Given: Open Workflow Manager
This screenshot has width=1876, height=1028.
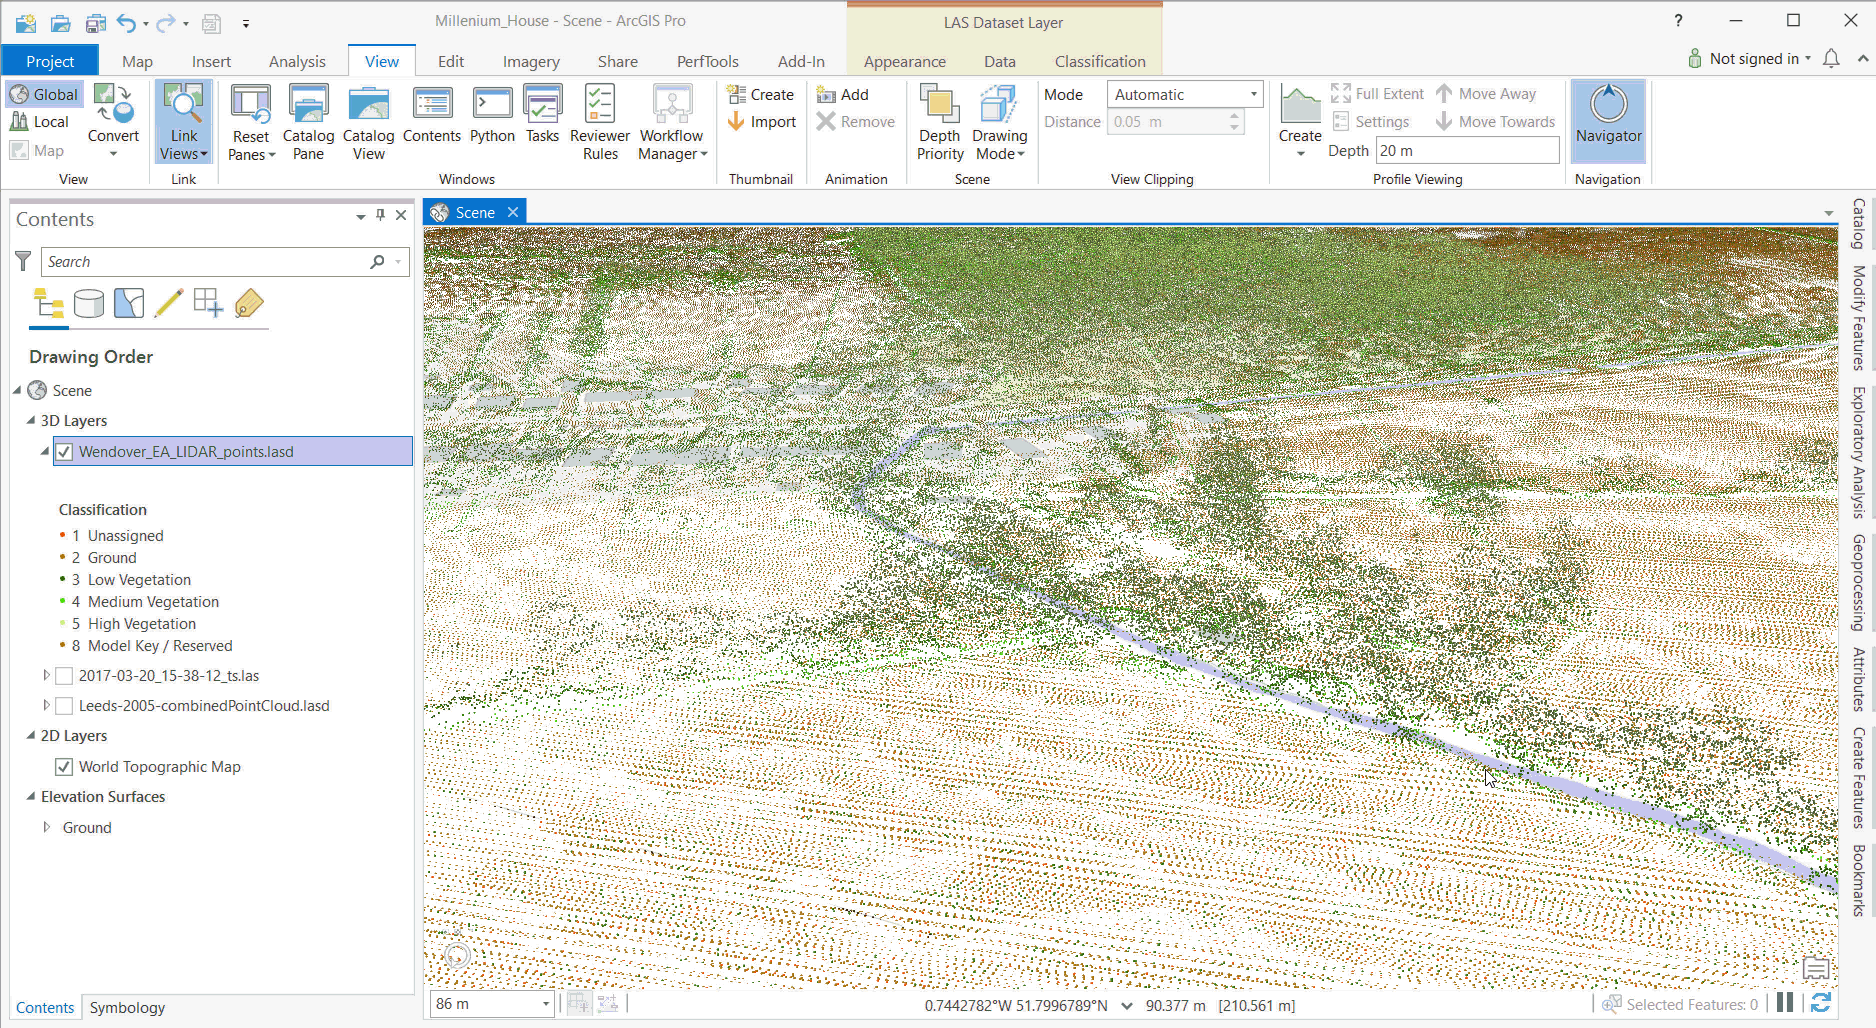Looking at the screenshot, I should tap(671, 120).
